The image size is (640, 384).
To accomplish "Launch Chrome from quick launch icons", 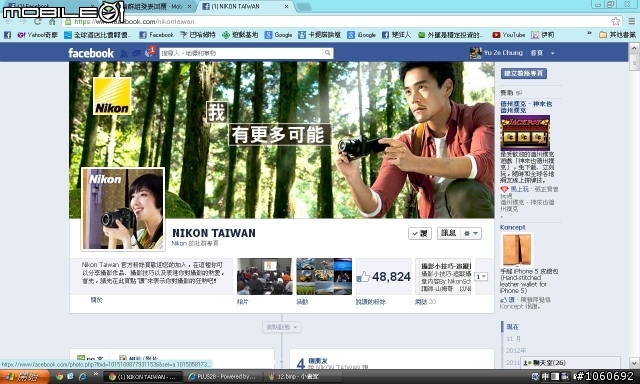I will [x=60, y=377].
